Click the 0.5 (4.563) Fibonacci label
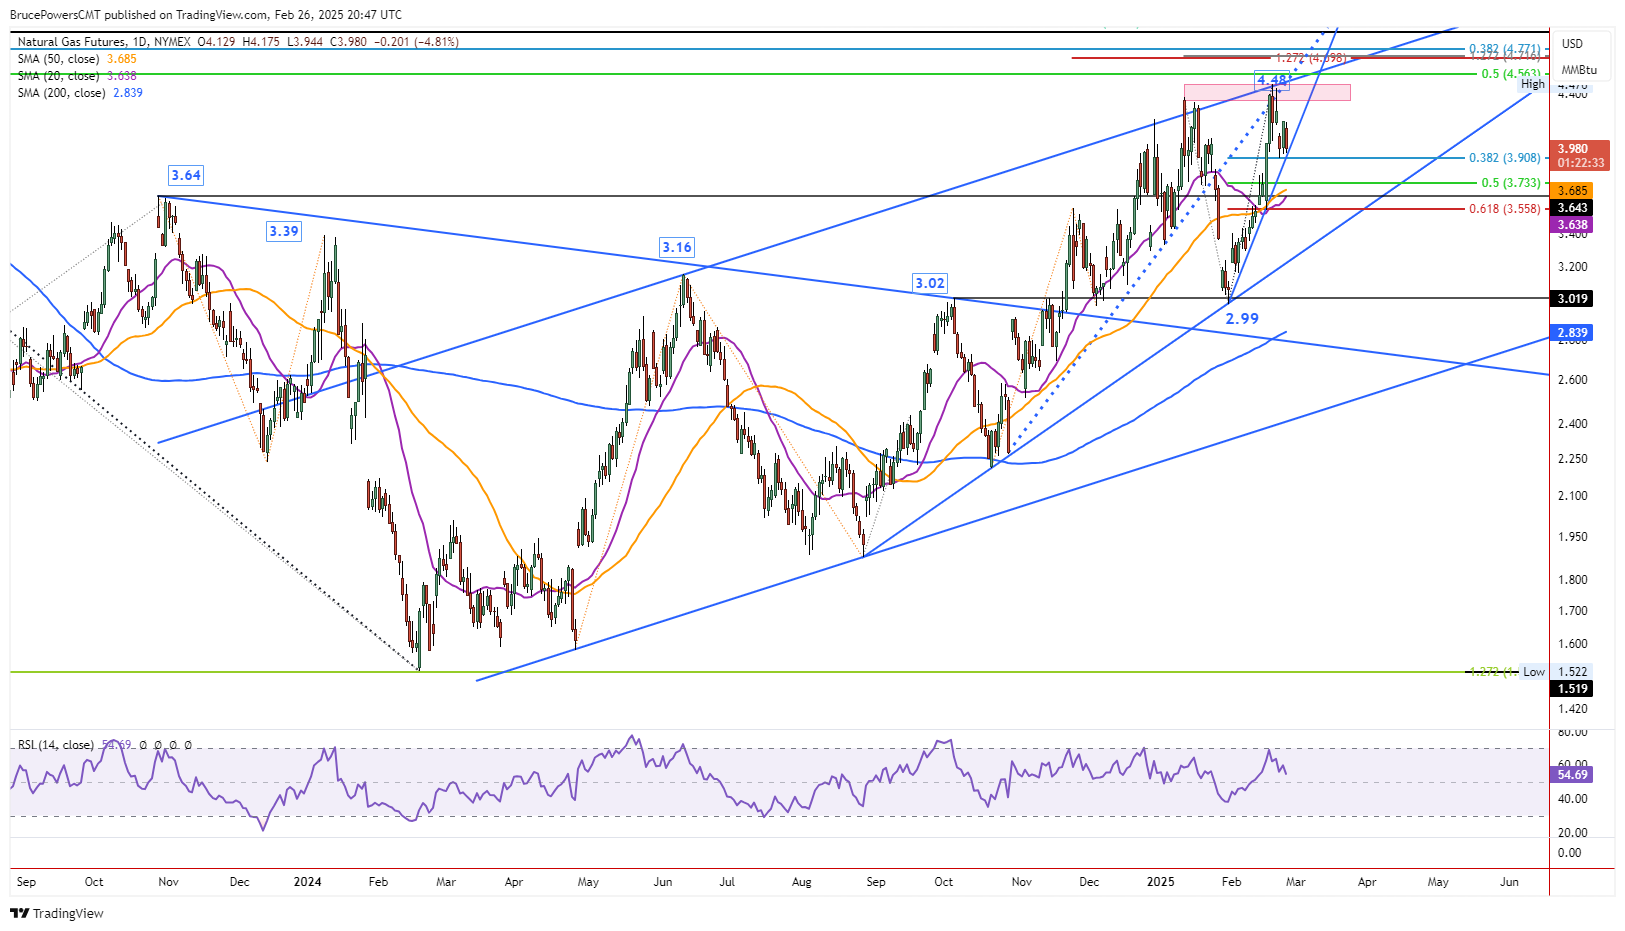Screen dimensions: 1625x931 coord(1510,74)
